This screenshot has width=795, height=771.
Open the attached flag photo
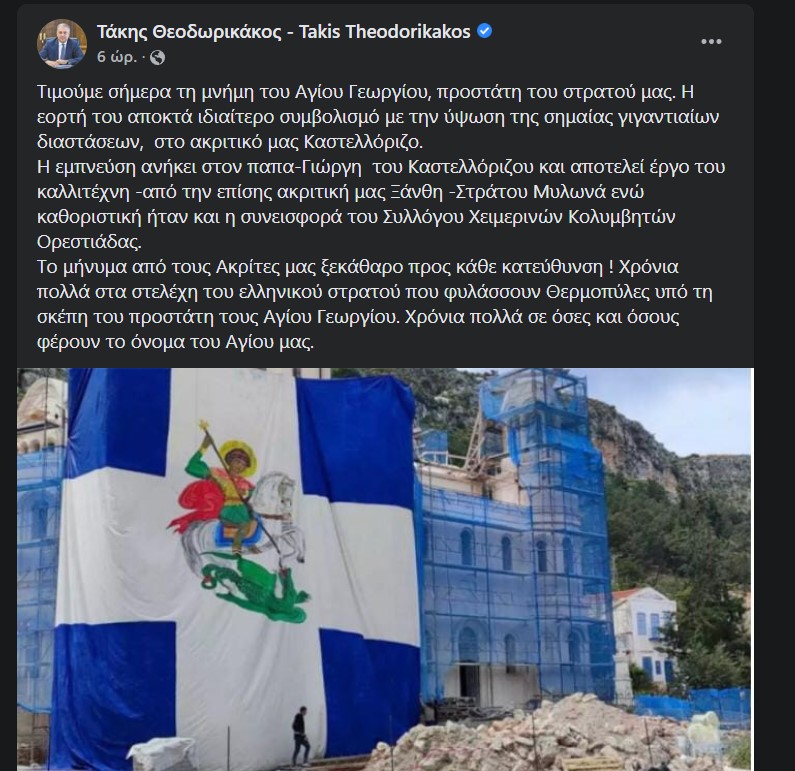point(385,569)
